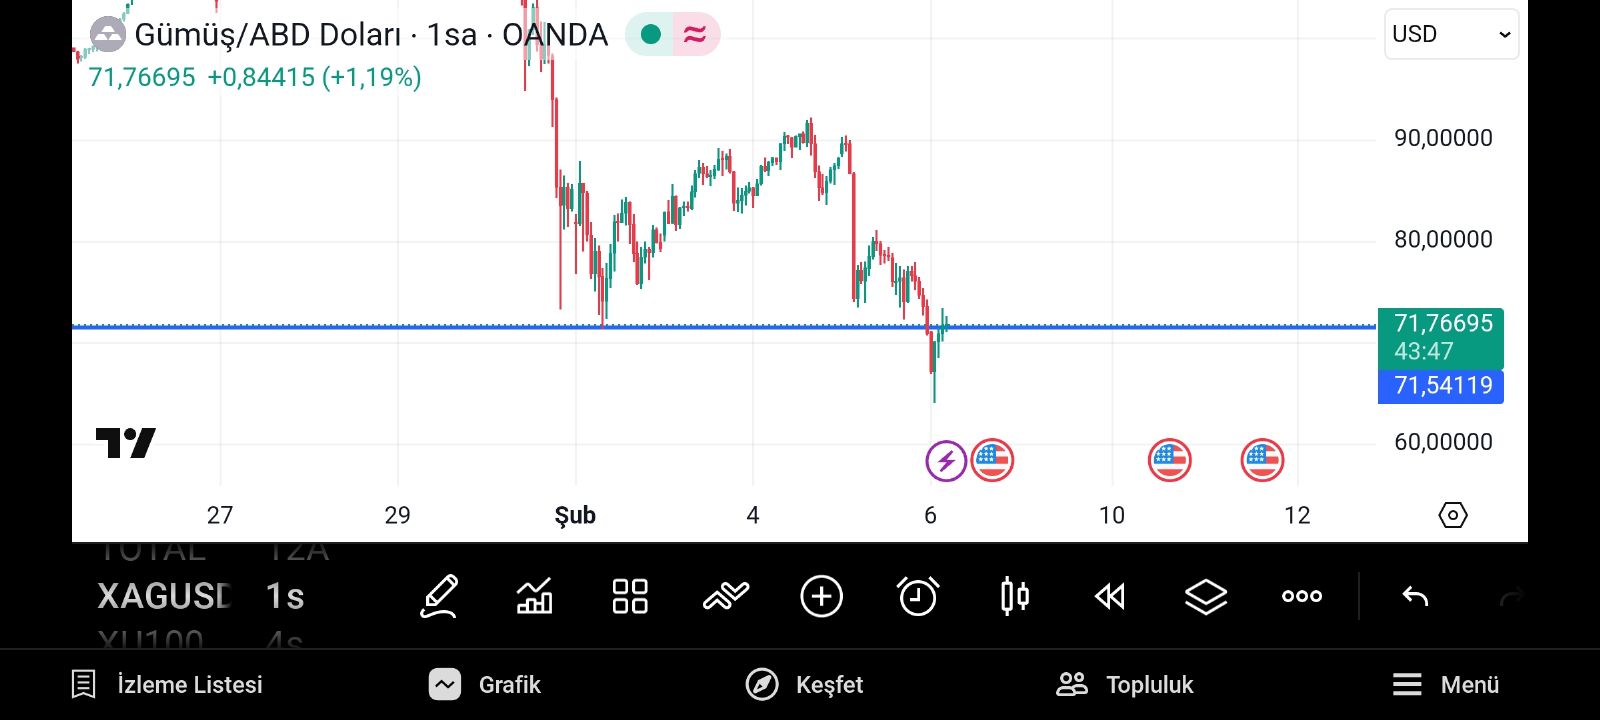Open the USD currency dropdown
The height and width of the screenshot is (720, 1600).
(1451, 34)
